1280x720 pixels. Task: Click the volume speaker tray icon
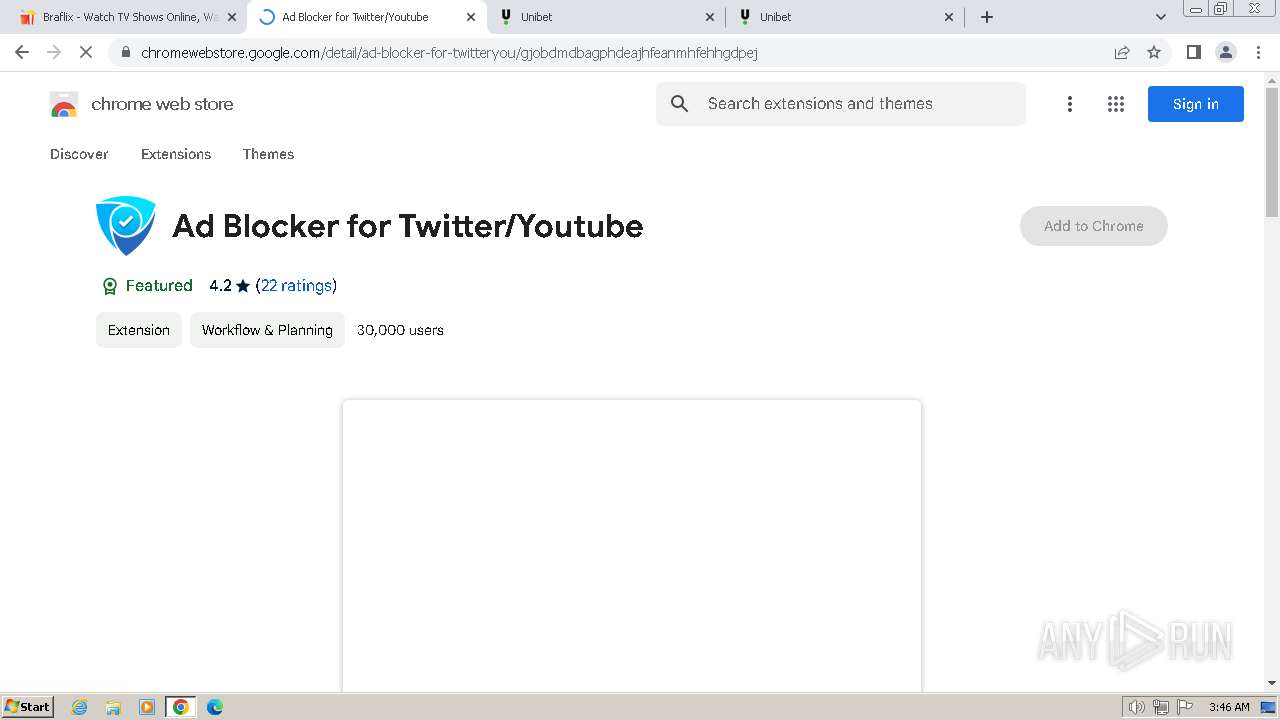coord(1137,707)
